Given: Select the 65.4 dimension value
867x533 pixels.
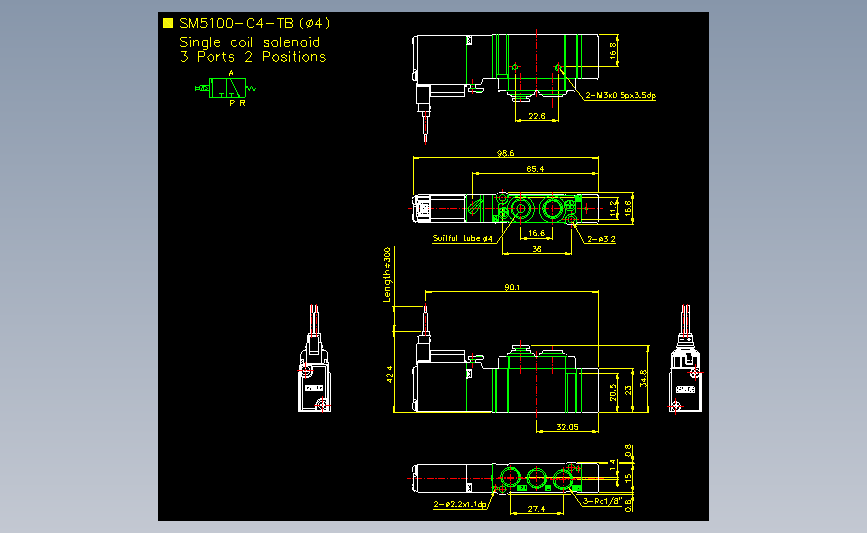Looking at the screenshot, I should tap(535, 169).
